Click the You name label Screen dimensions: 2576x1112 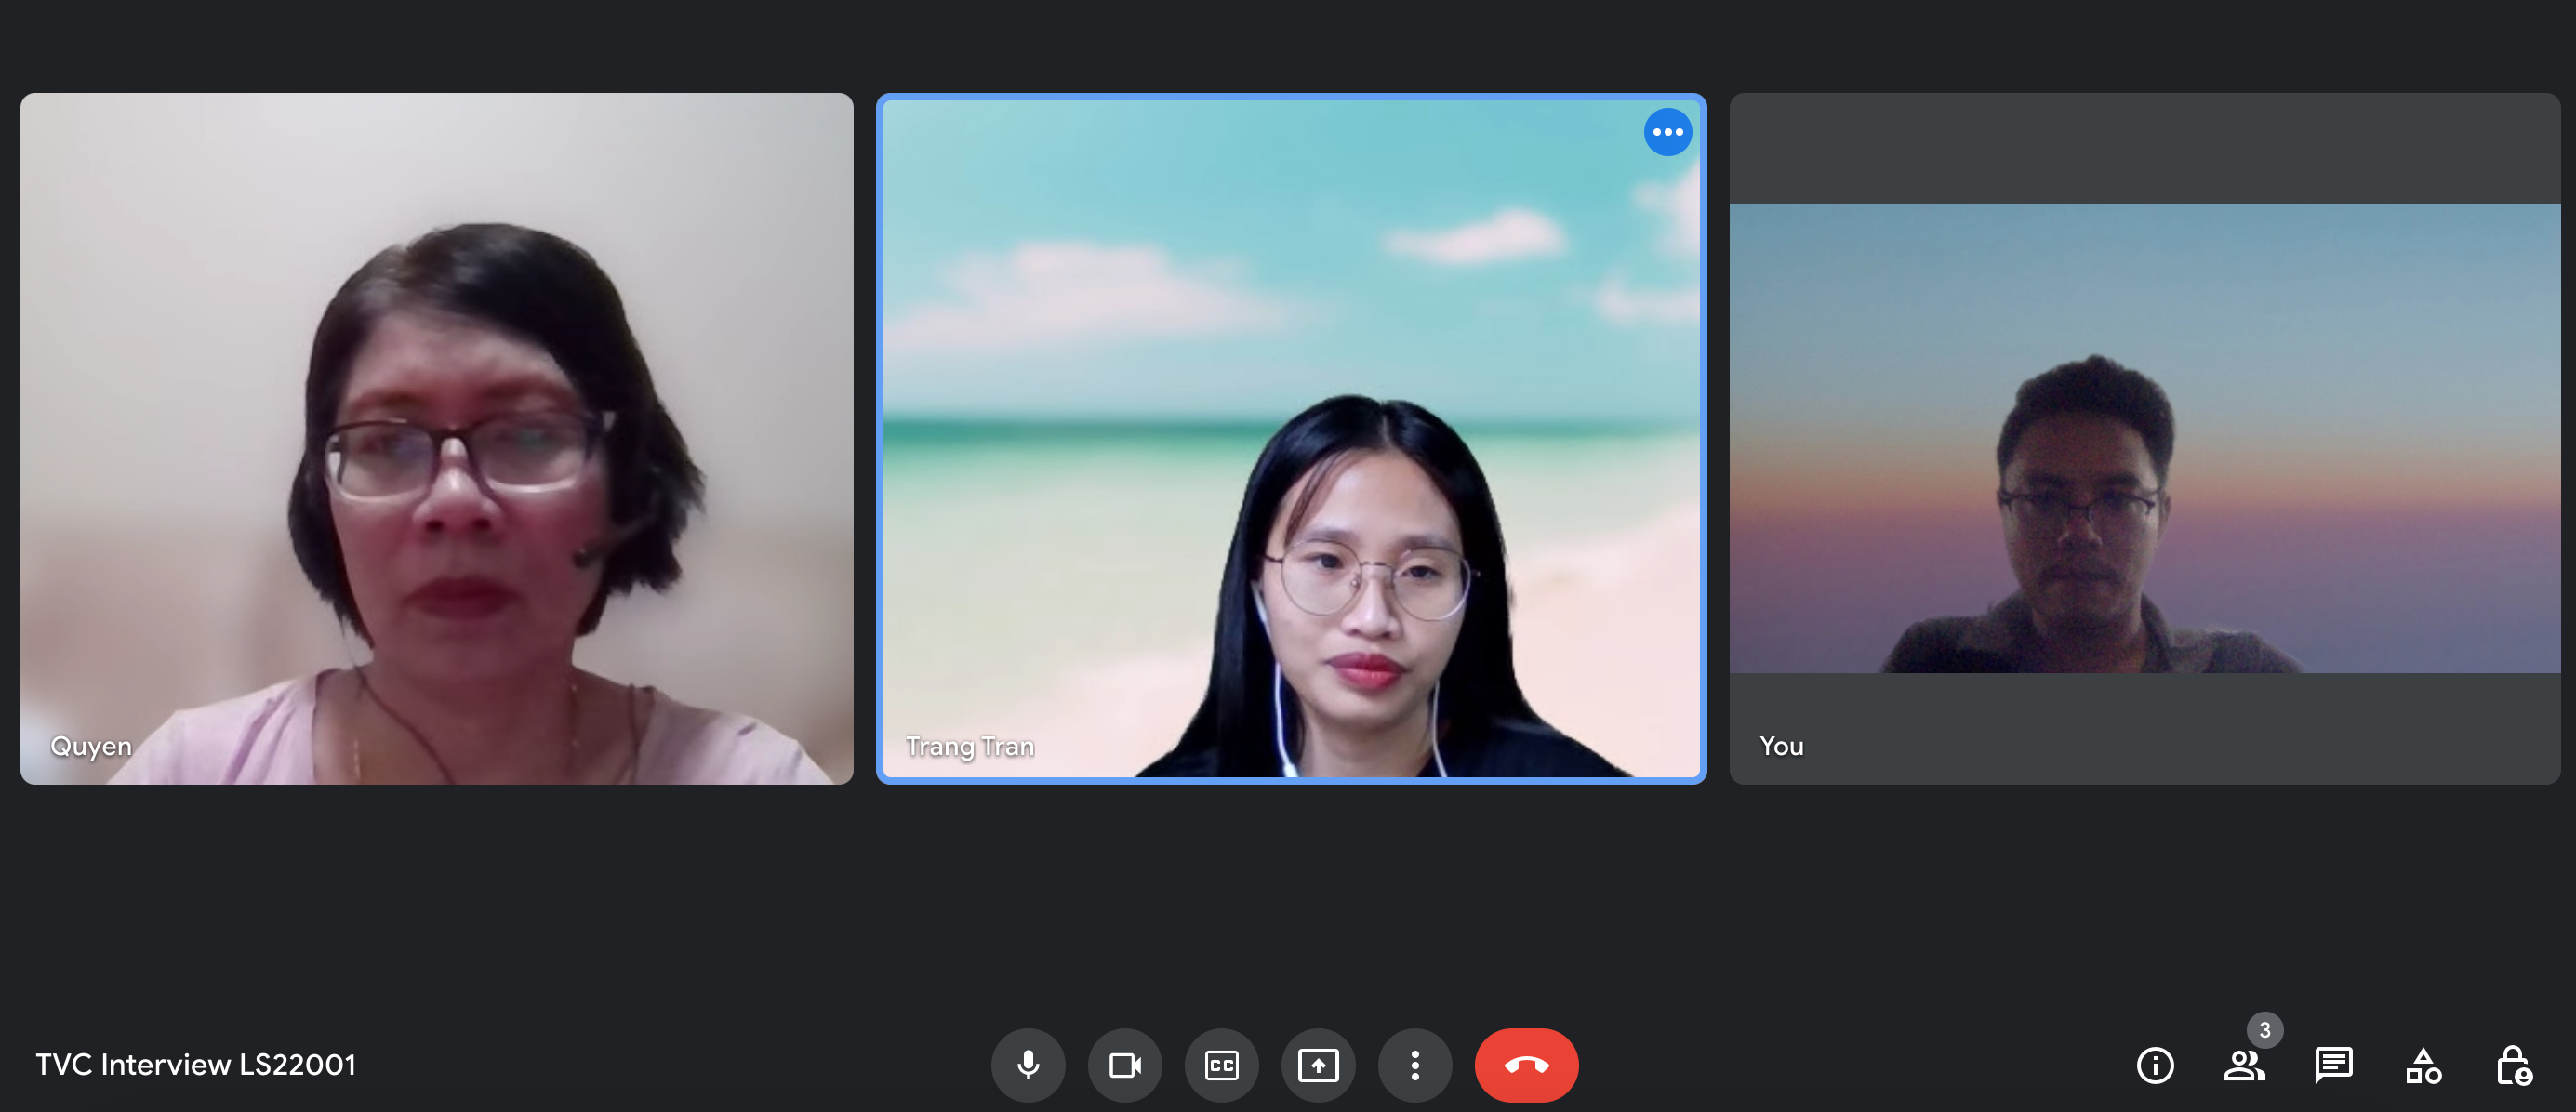coord(1781,746)
